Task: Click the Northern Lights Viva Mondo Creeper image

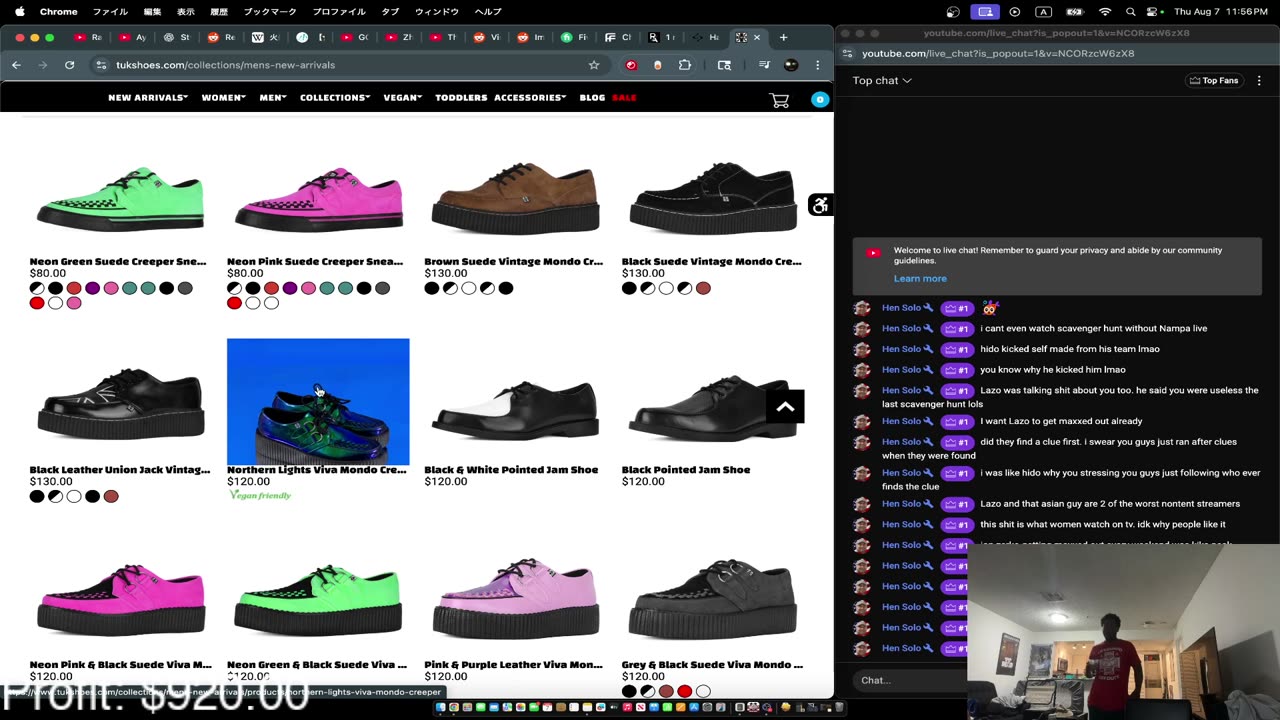Action: (x=318, y=401)
